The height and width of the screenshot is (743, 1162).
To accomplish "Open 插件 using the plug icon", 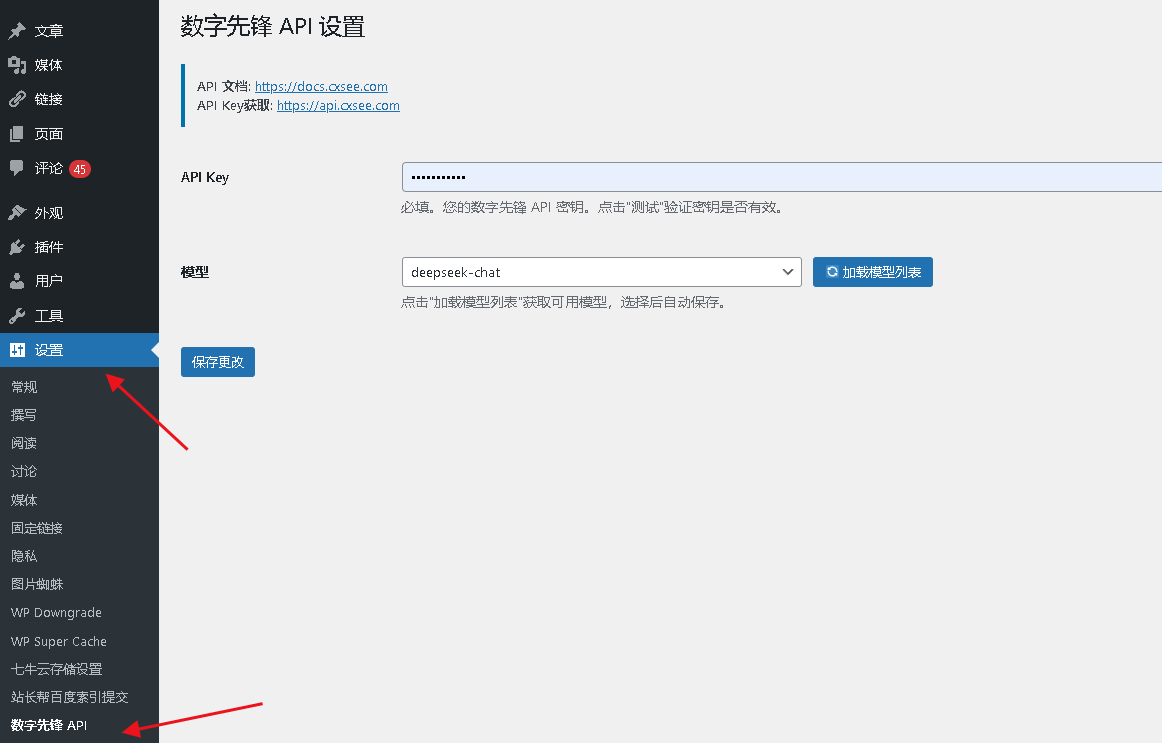I will click(17, 247).
